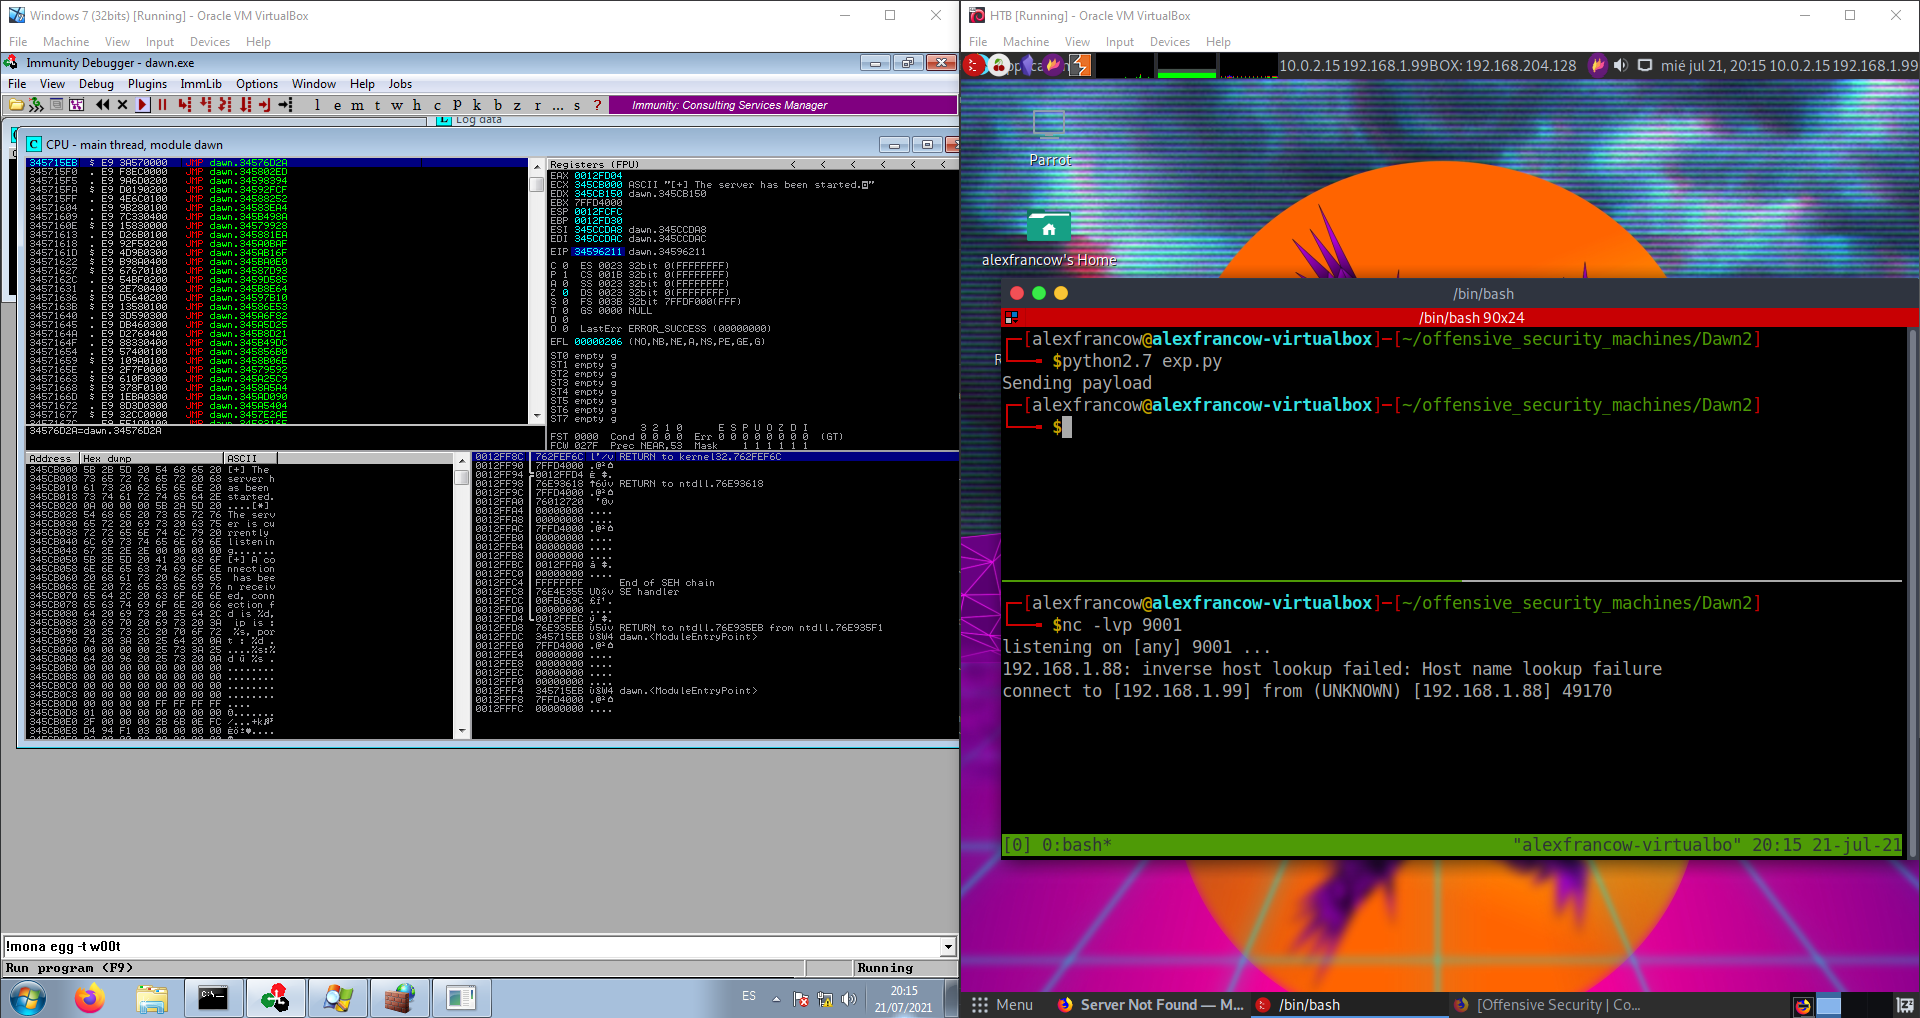This screenshot has height=1018, width=1920.
Task: Open Machine menu in Windows 7 VirtualBox window
Action: click(66, 42)
